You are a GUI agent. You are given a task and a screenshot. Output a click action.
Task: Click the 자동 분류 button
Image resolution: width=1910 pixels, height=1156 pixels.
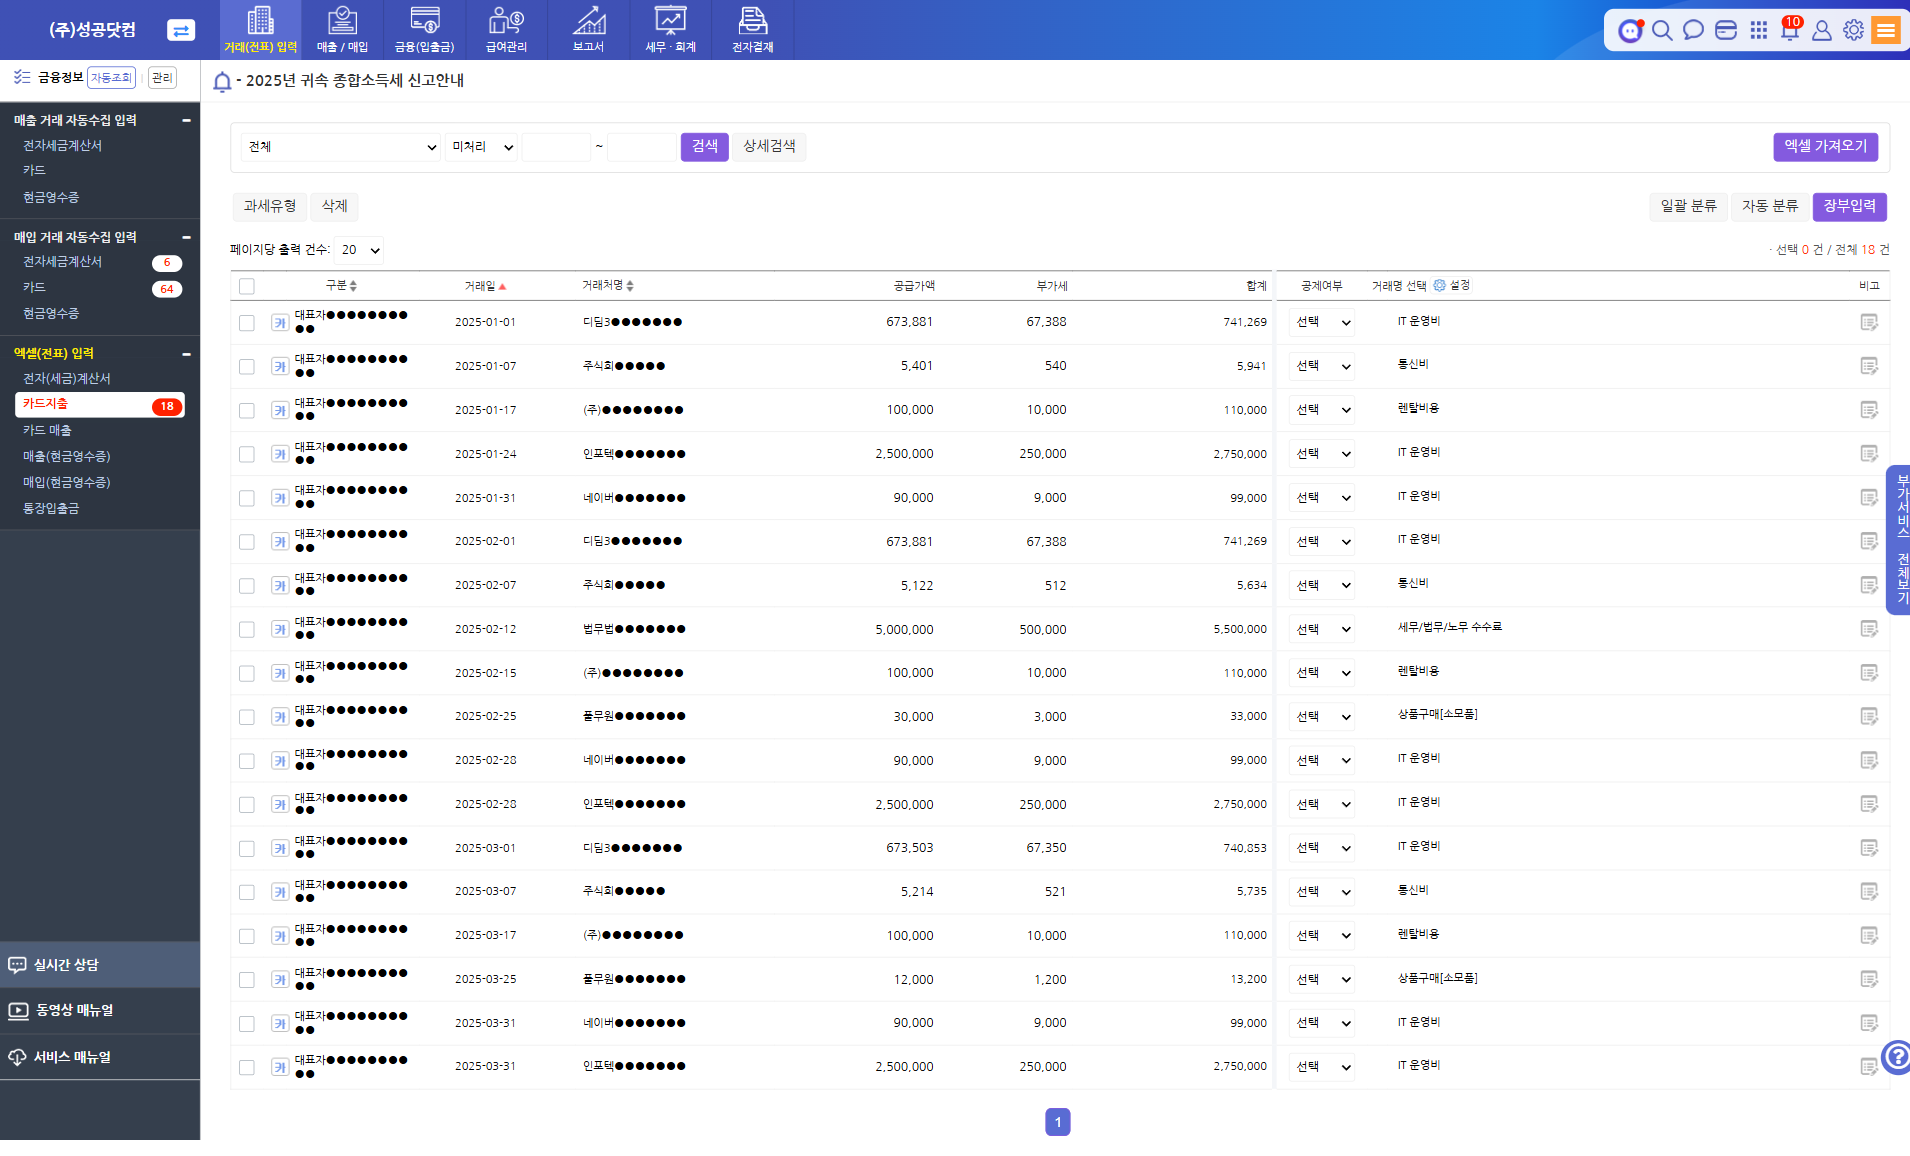coord(1769,206)
